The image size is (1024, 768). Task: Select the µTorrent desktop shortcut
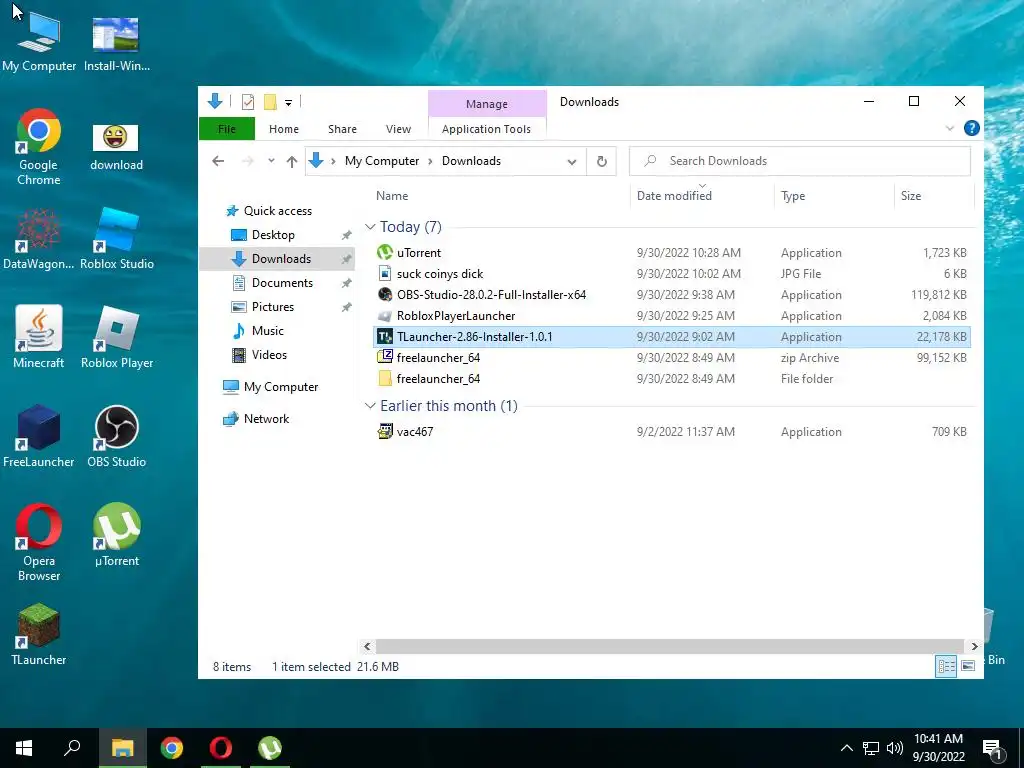pos(116,534)
